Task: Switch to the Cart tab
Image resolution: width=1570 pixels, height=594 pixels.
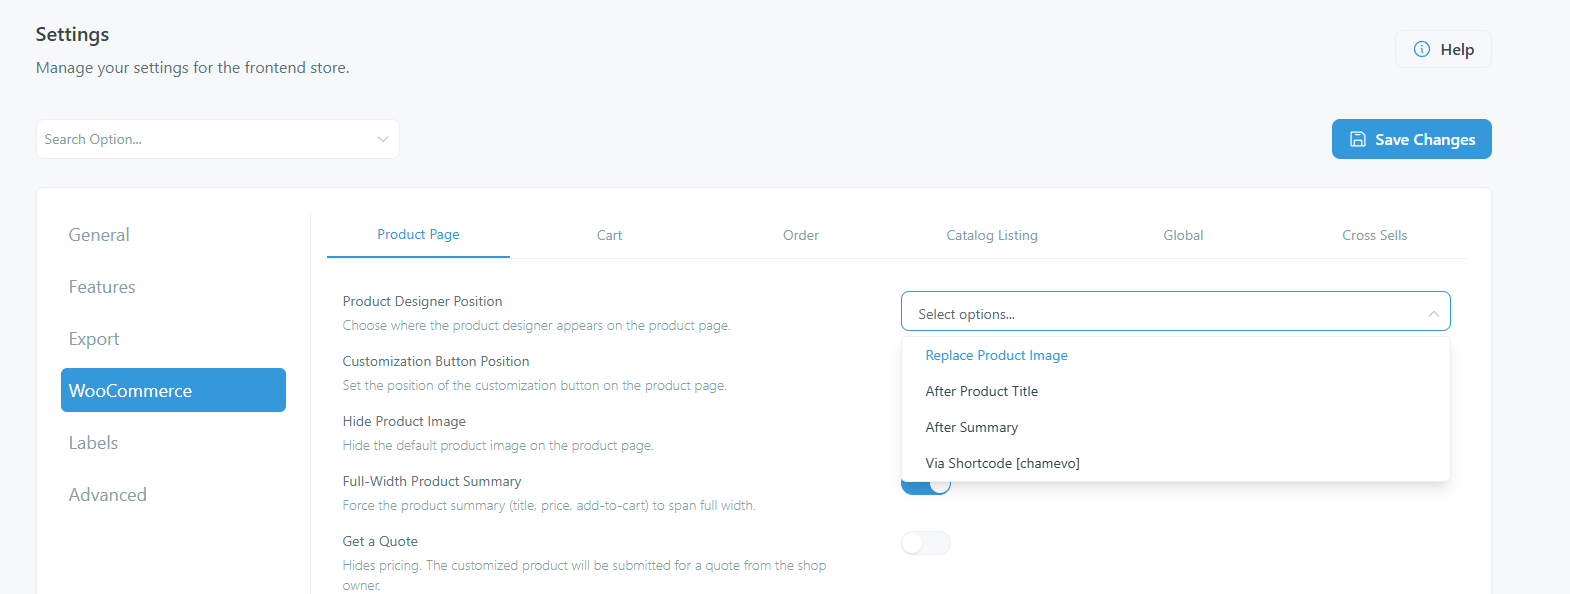Action: point(609,235)
